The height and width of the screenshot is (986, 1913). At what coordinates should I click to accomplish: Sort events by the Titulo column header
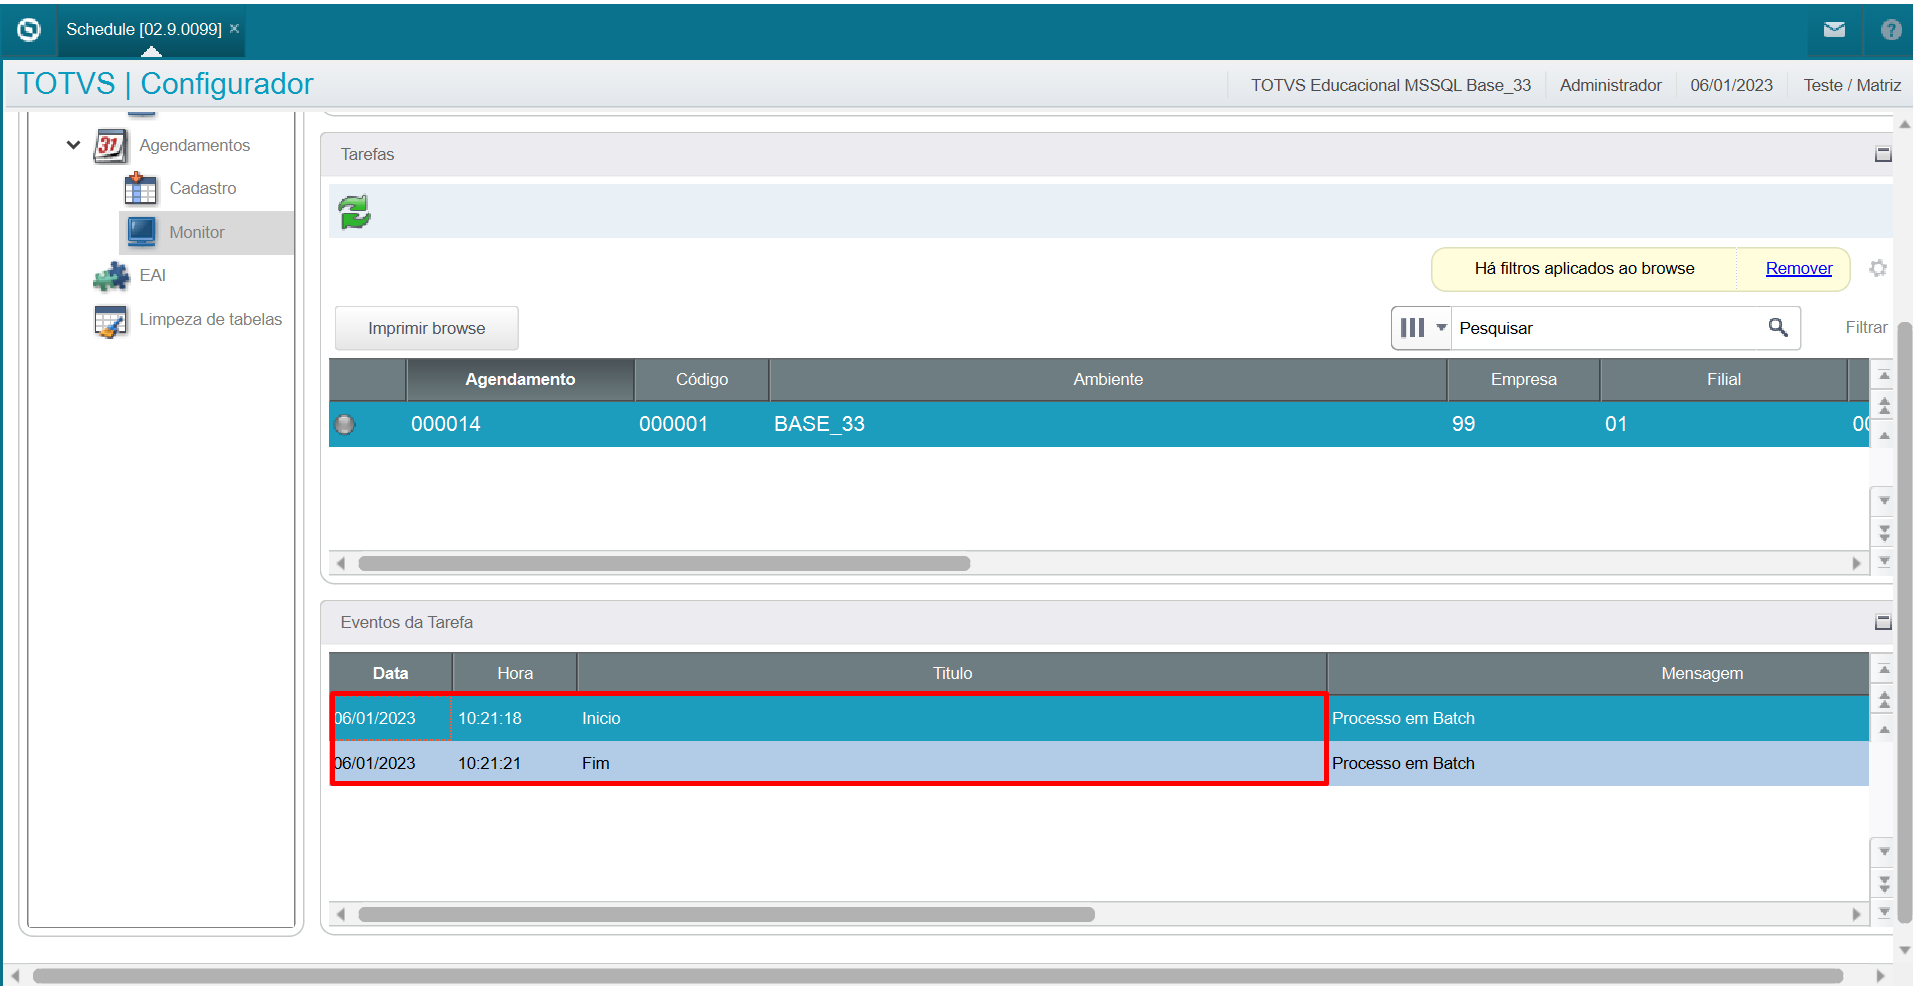click(x=952, y=674)
